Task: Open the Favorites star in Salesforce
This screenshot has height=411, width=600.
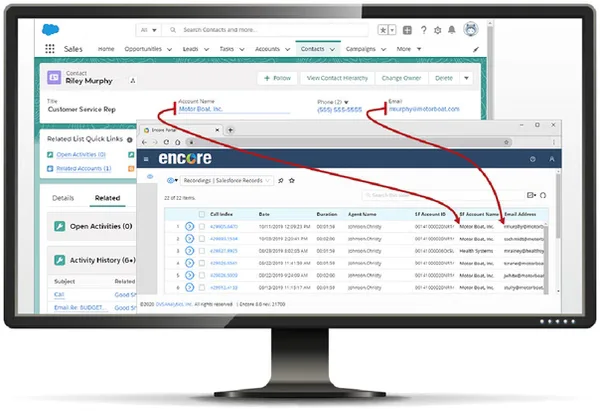Action: click(382, 30)
